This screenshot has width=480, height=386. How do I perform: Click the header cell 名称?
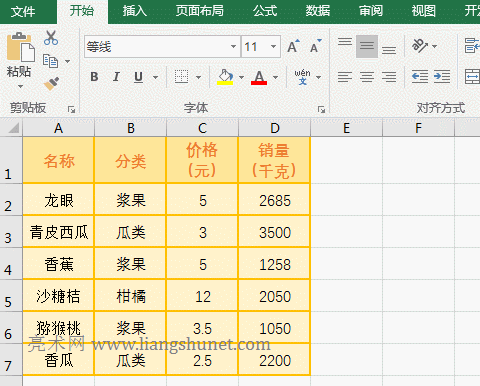(58, 160)
